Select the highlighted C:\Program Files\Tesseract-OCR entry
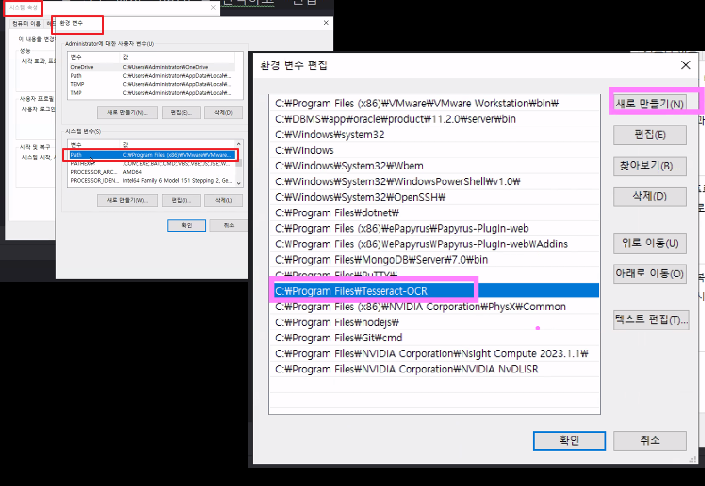The width and height of the screenshot is (705, 486). (x=434, y=291)
